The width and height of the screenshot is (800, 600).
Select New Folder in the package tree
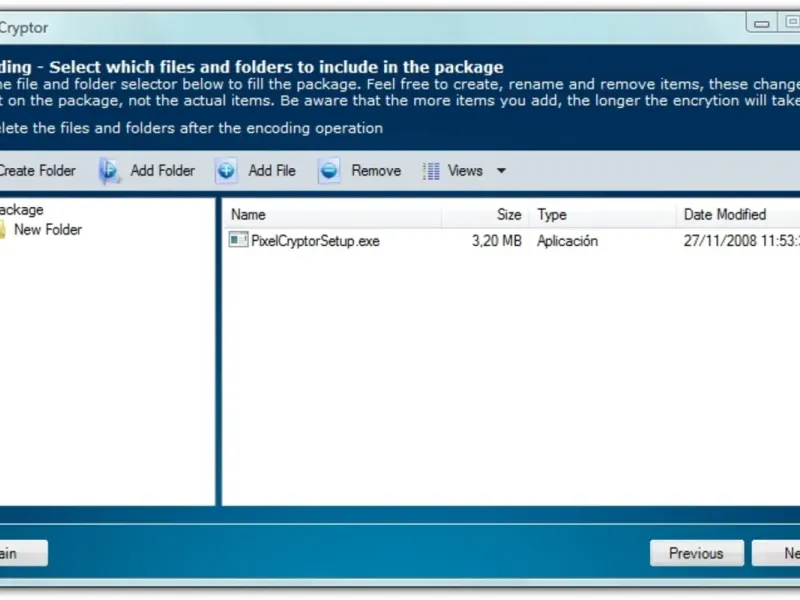coord(48,230)
